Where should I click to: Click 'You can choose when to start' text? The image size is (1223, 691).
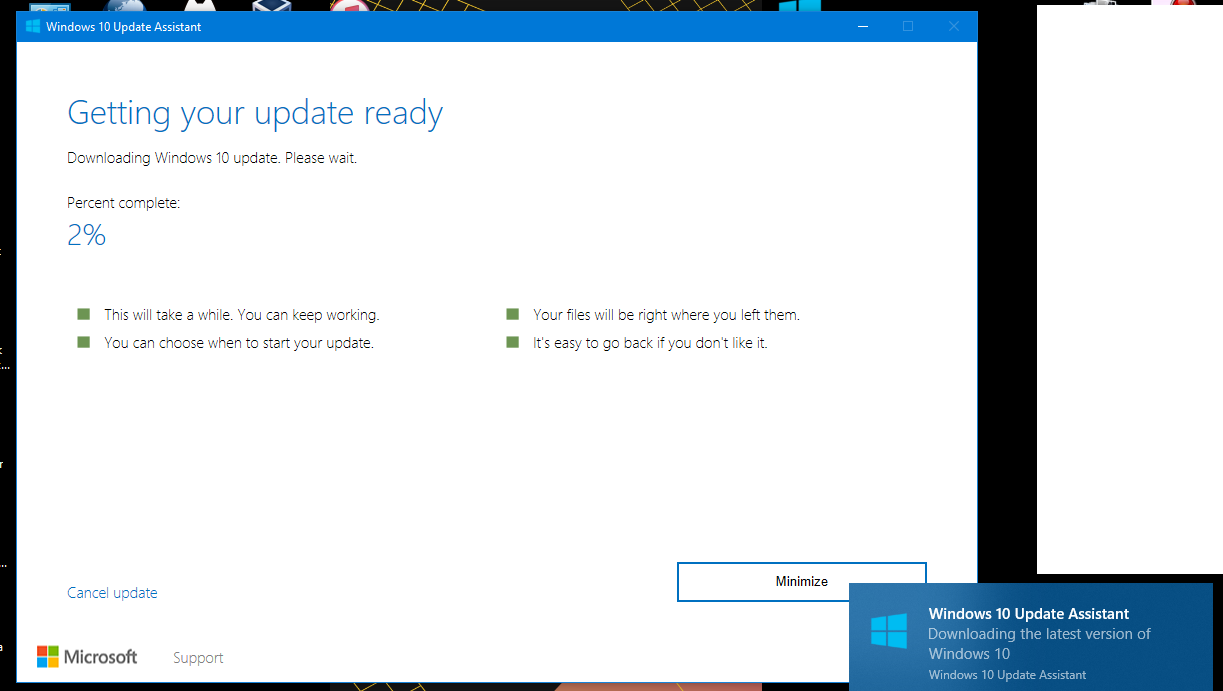[x=239, y=343]
